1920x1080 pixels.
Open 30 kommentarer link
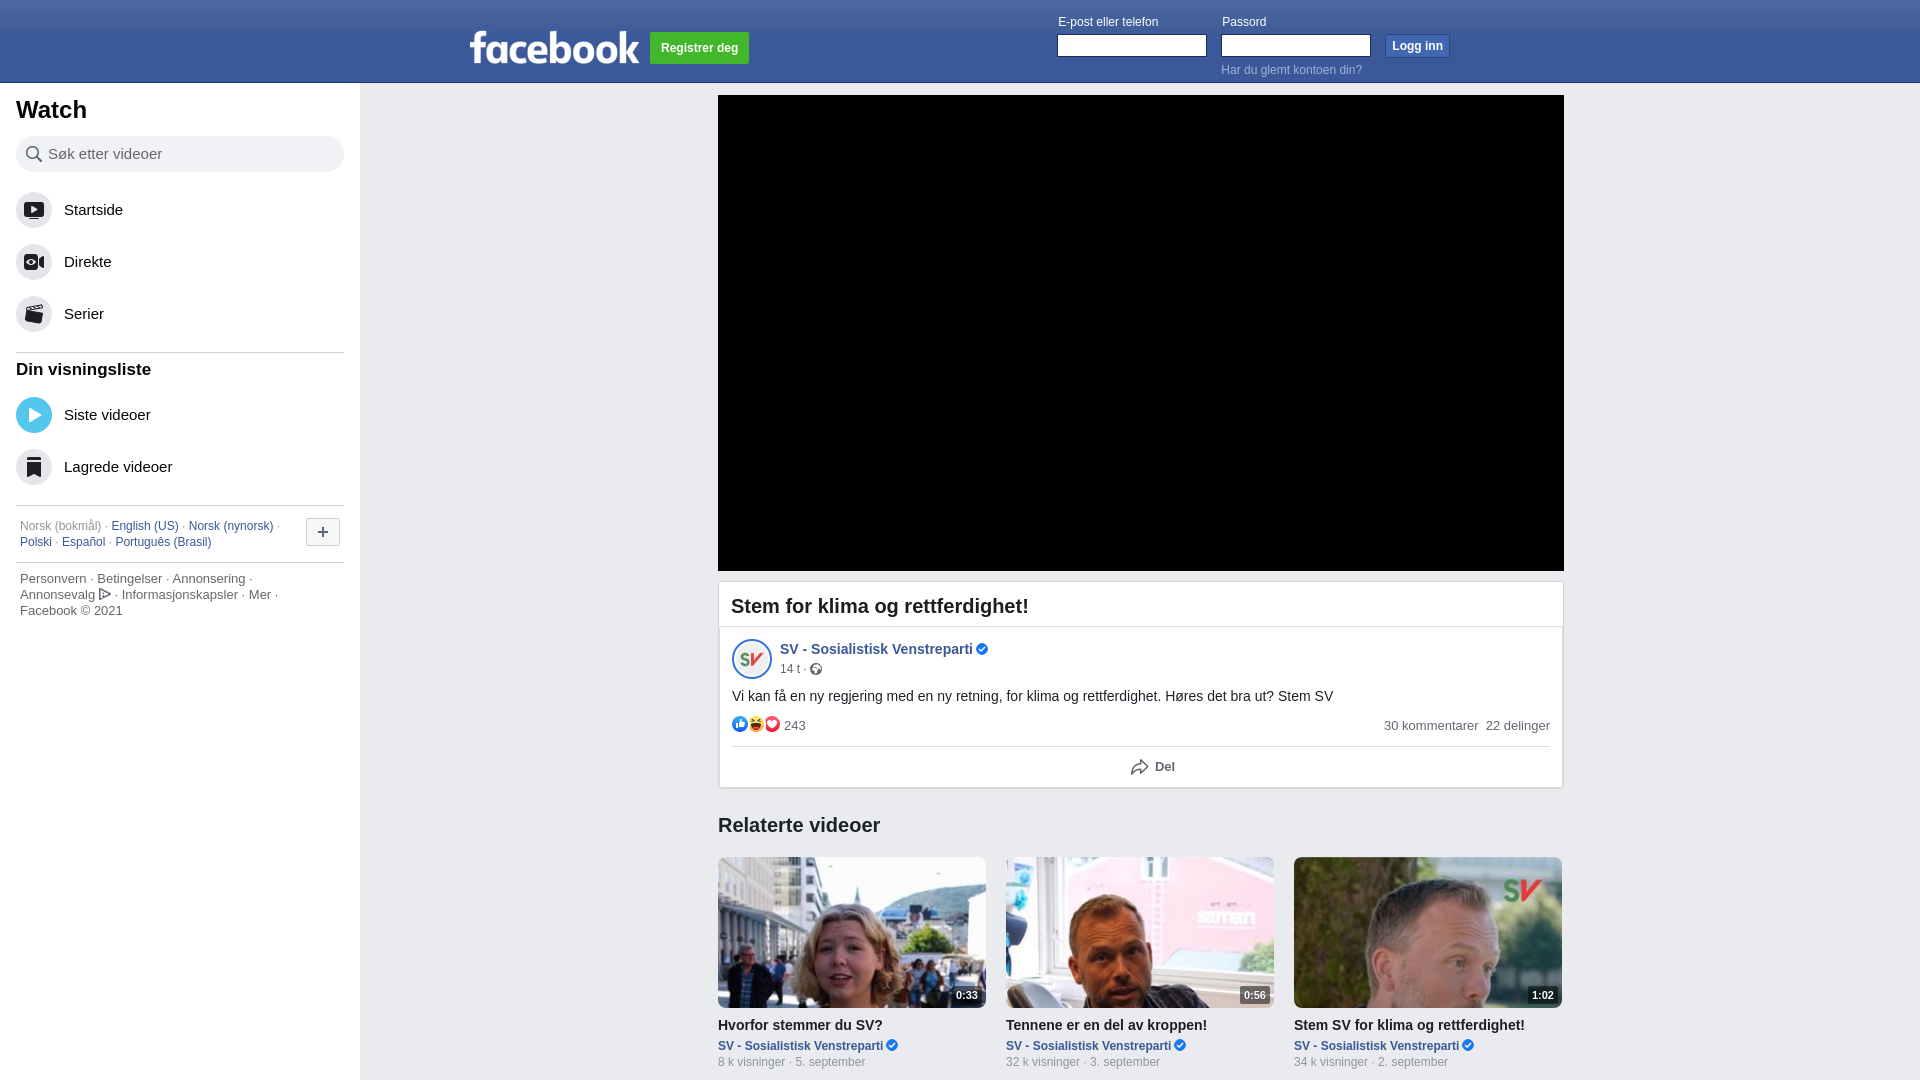(x=1431, y=726)
